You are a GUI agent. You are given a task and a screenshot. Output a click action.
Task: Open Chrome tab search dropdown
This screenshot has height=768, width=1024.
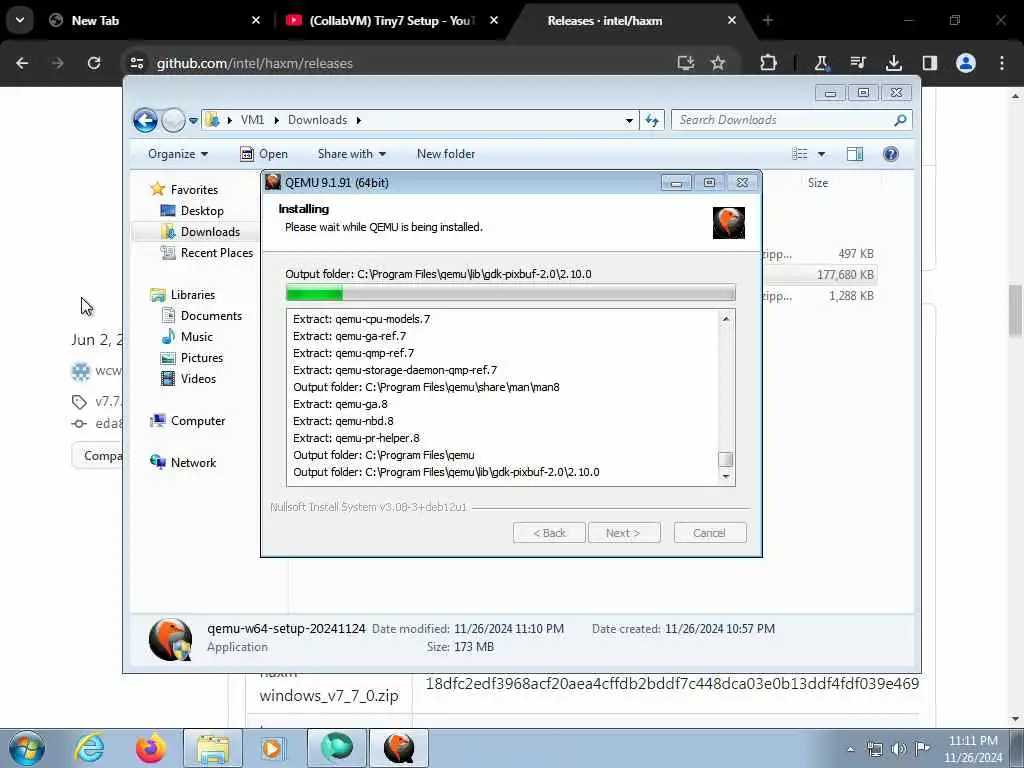pyautogui.click(x=20, y=20)
